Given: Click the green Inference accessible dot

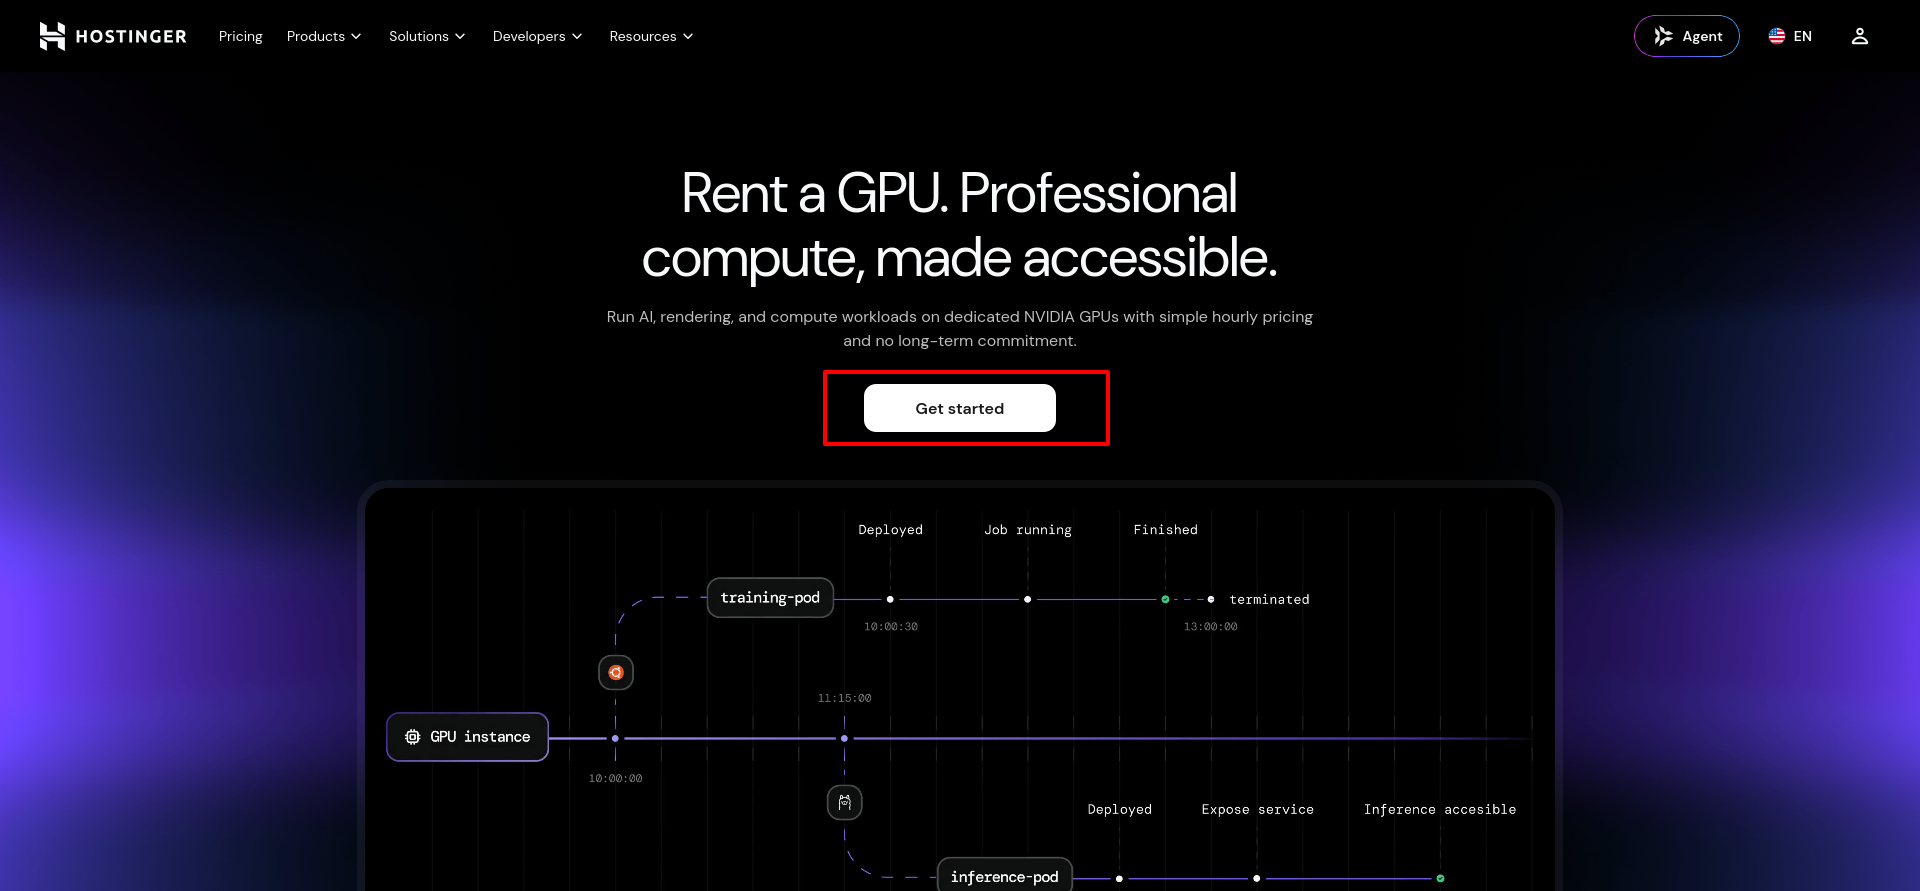Looking at the screenshot, I should tap(1440, 878).
